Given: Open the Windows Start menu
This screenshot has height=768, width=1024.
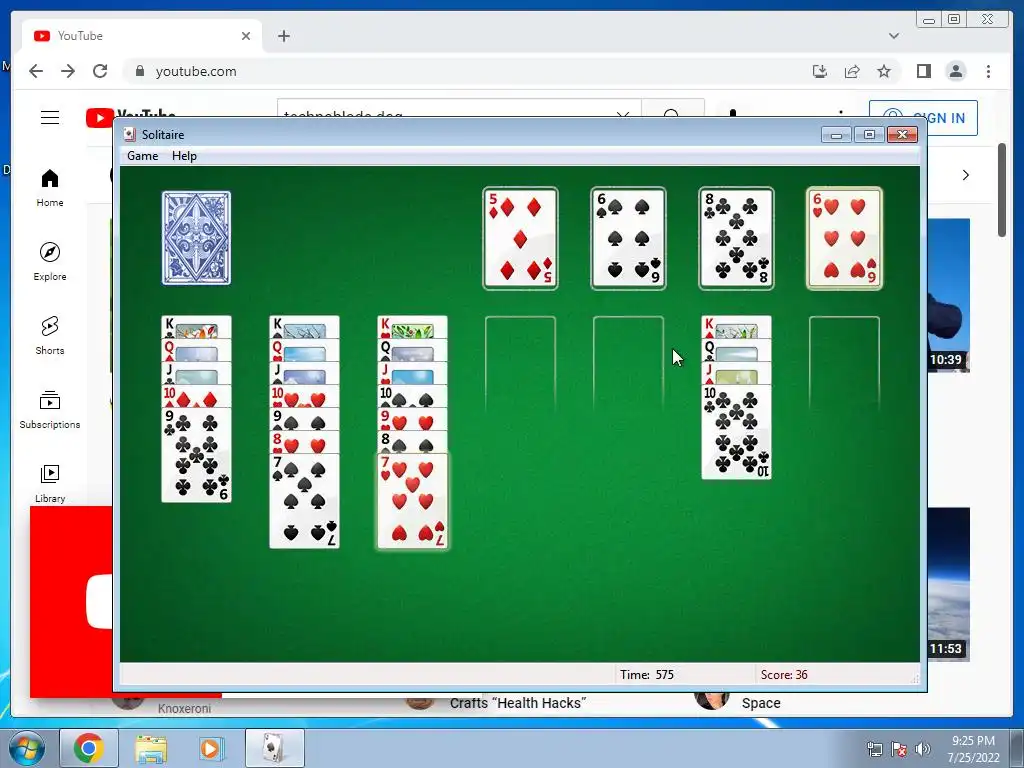Looking at the screenshot, I should pos(27,748).
